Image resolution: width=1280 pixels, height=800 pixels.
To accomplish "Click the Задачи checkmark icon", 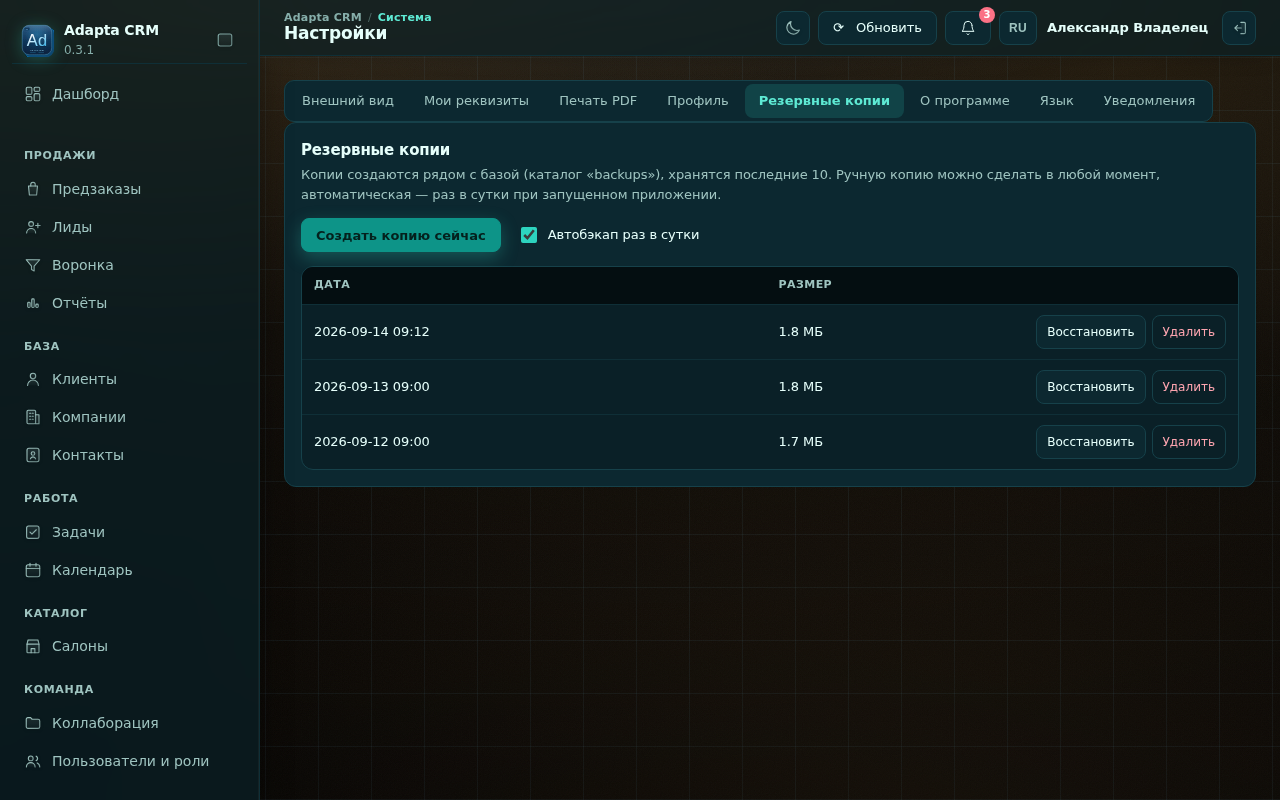I will (x=33, y=532).
